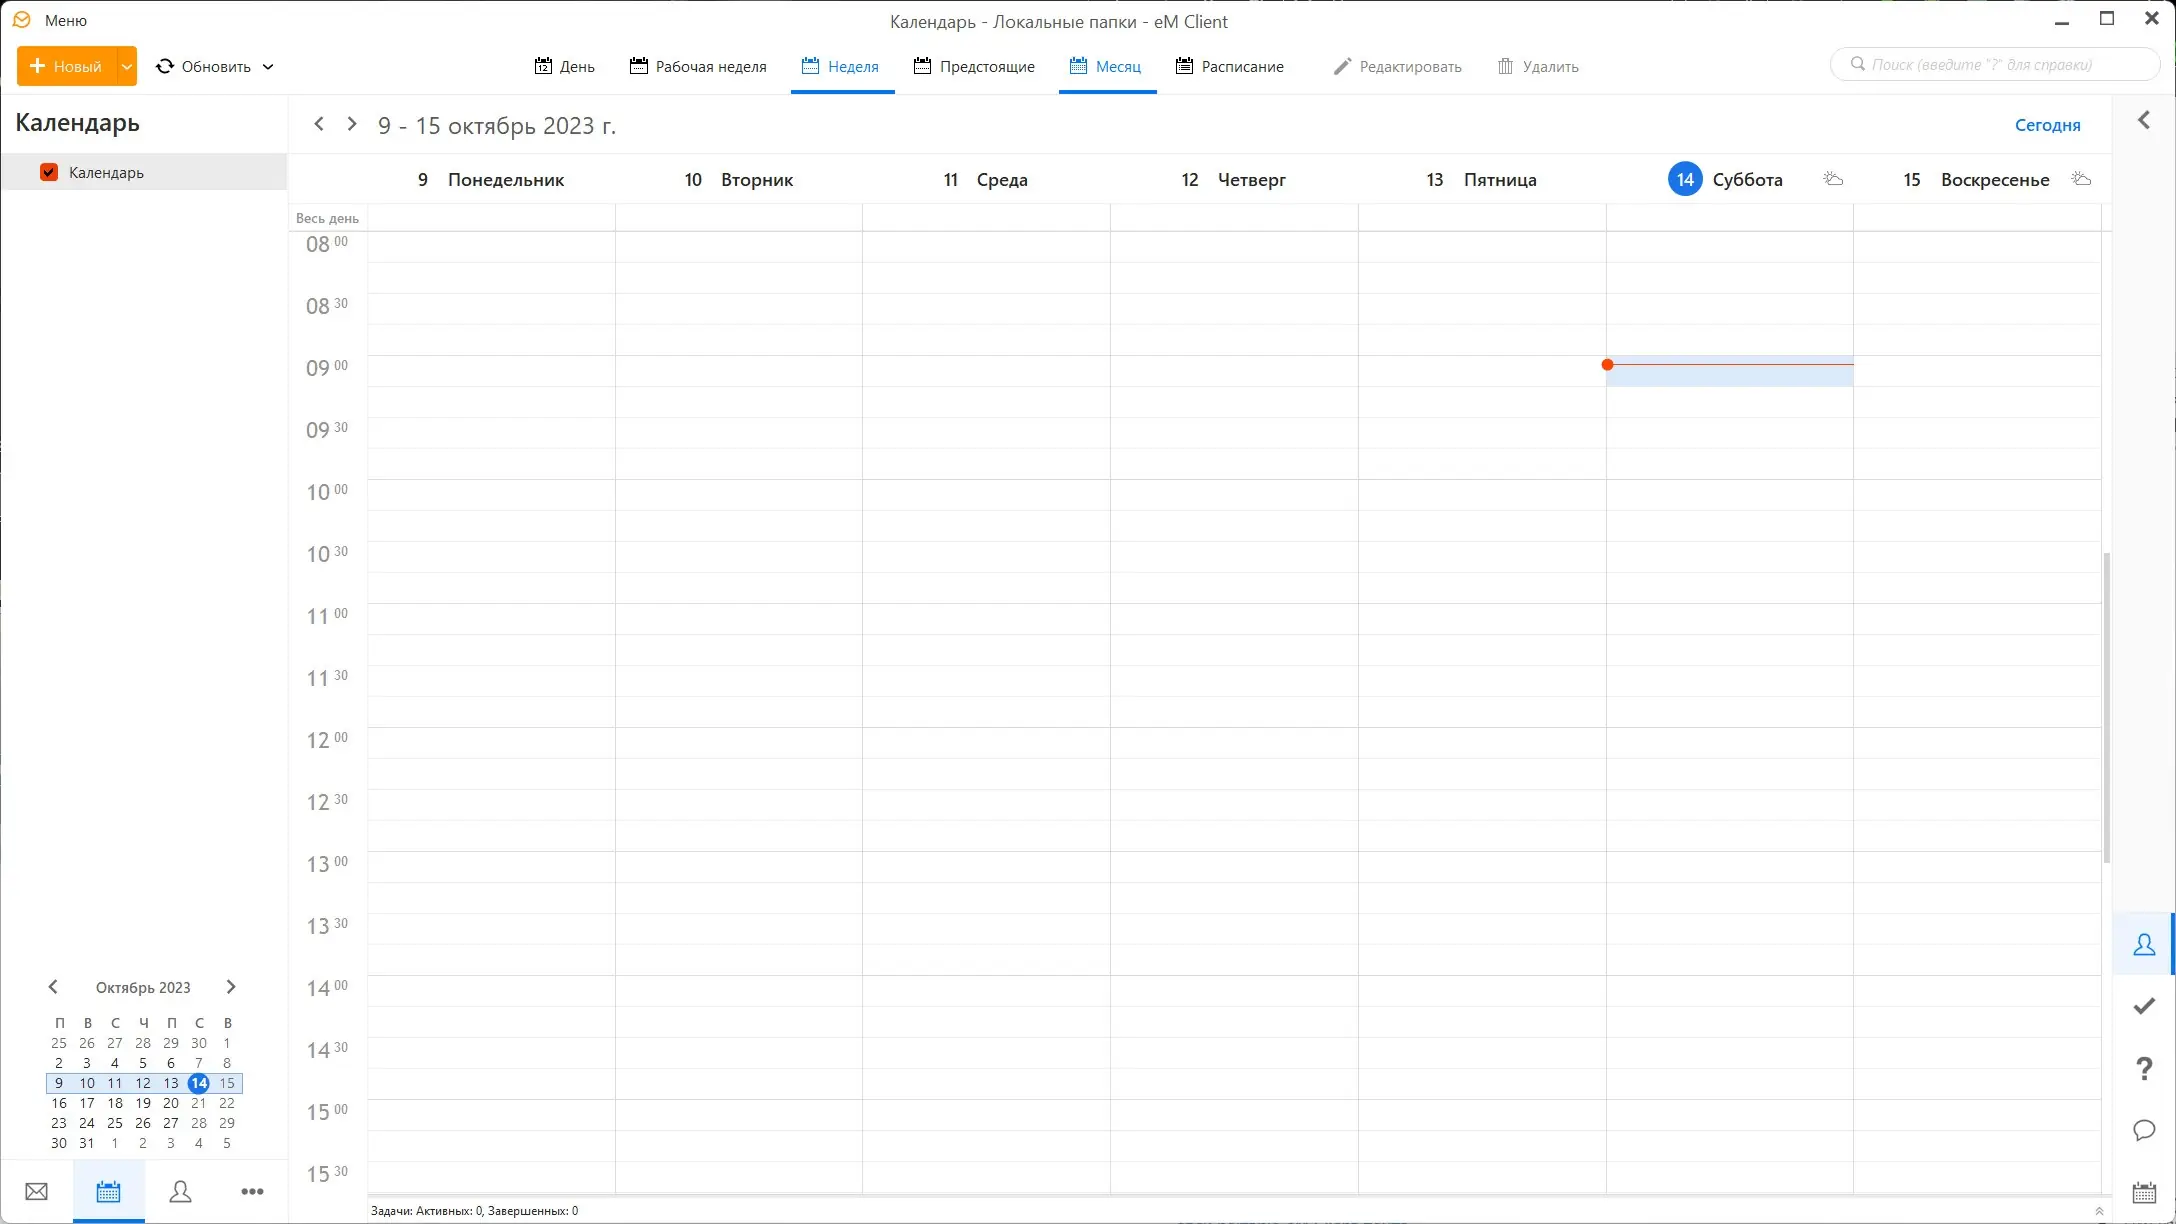This screenshot has height=1224, width=2176.
Task: Uncheck the Календарь calendar checkbox
Action: click(48, 172)
